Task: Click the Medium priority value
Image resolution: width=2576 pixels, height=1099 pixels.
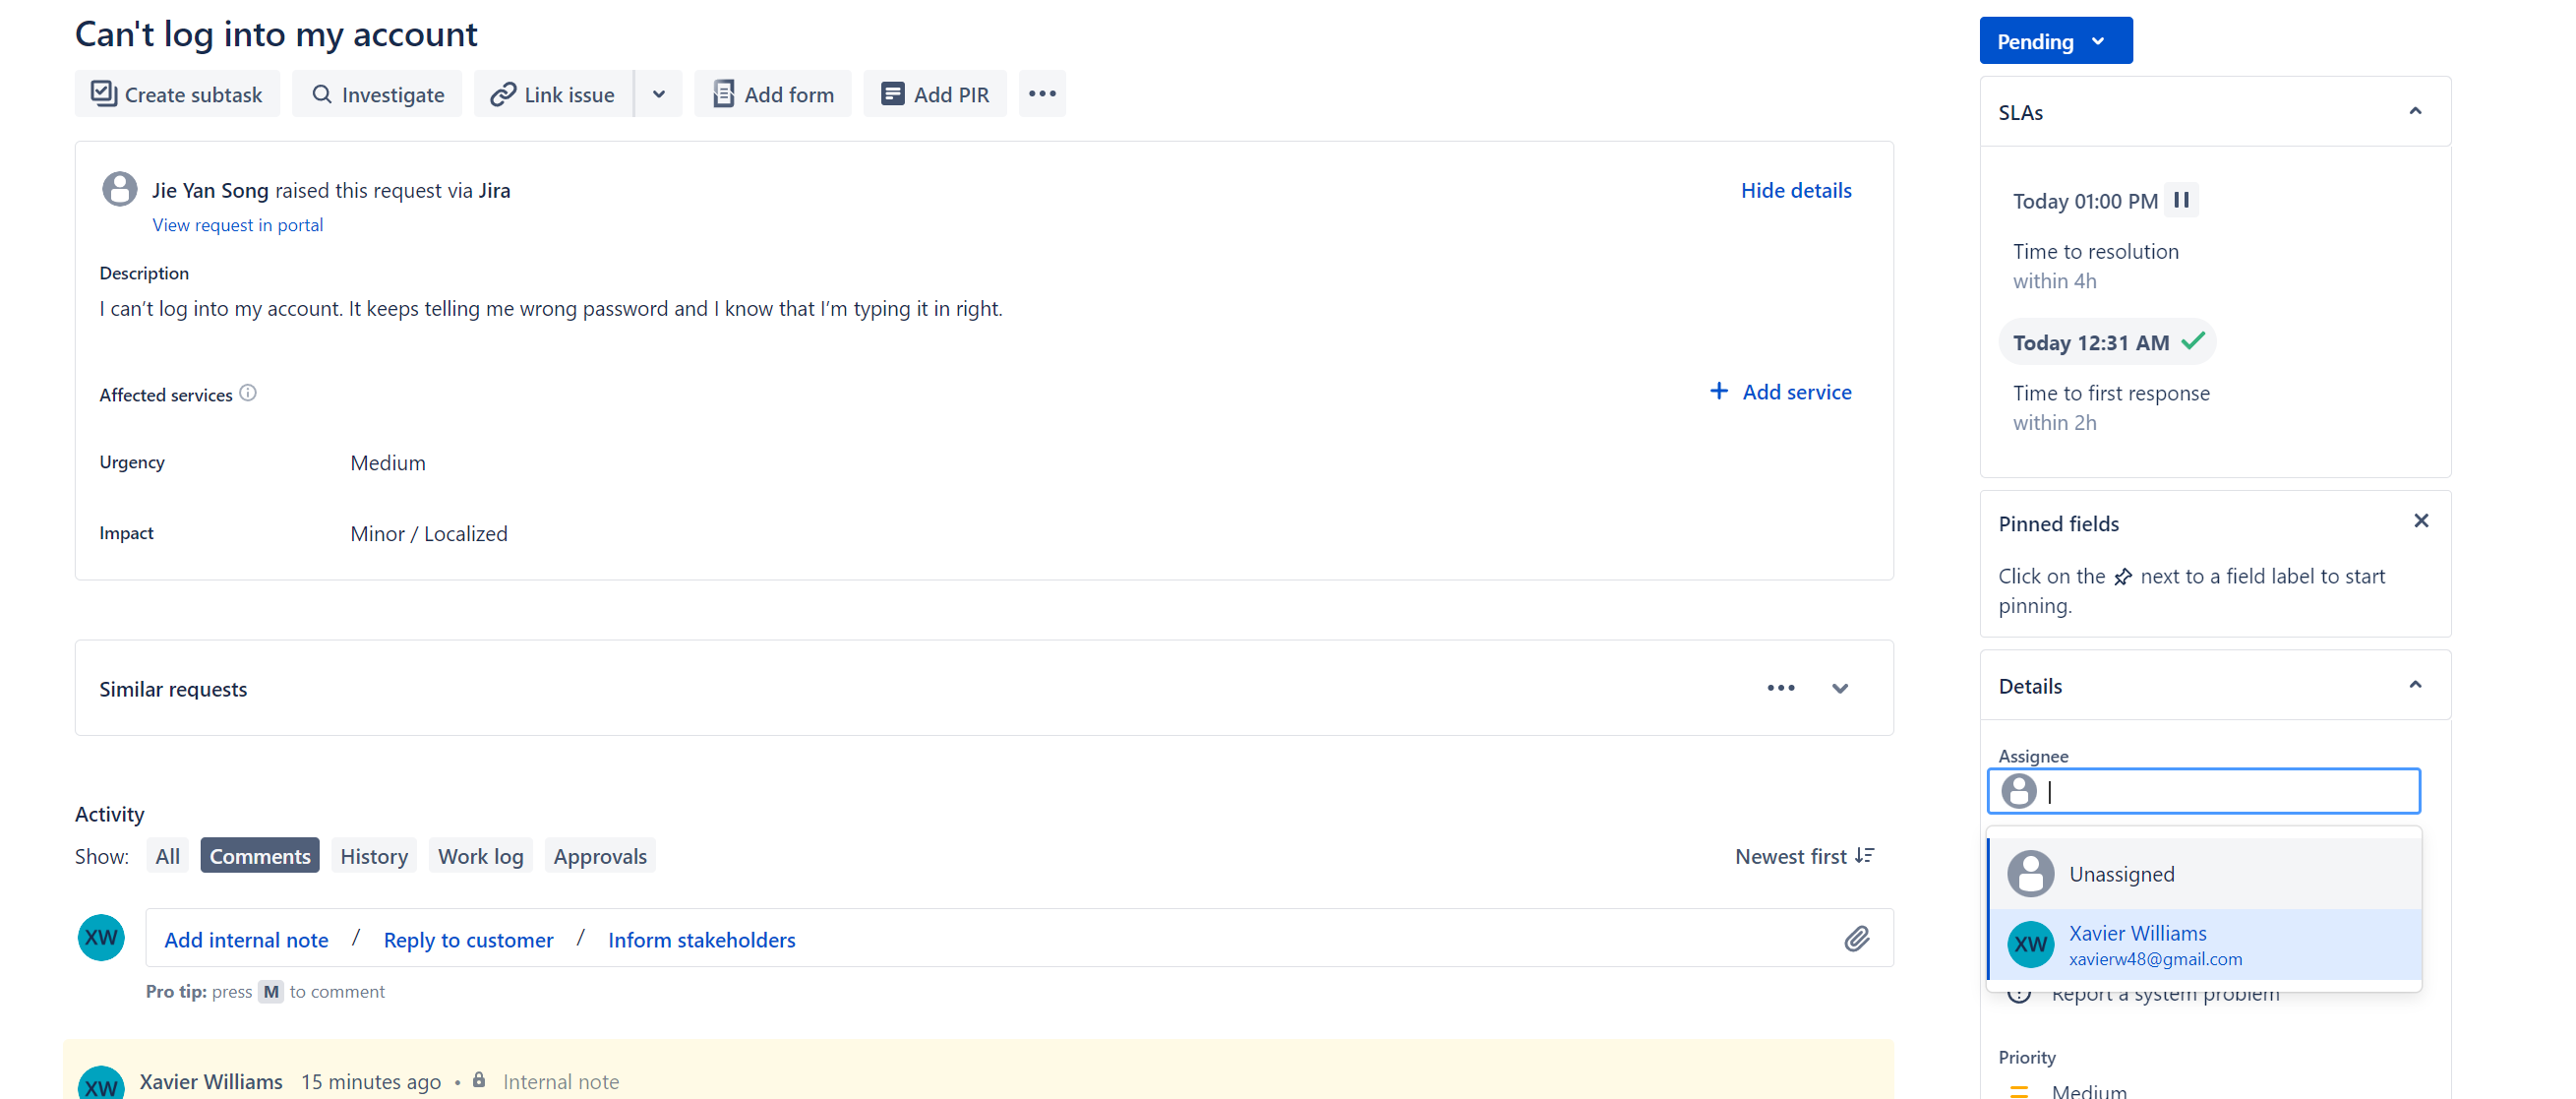Action: pyautogui.click(x=2089, y=1090)
